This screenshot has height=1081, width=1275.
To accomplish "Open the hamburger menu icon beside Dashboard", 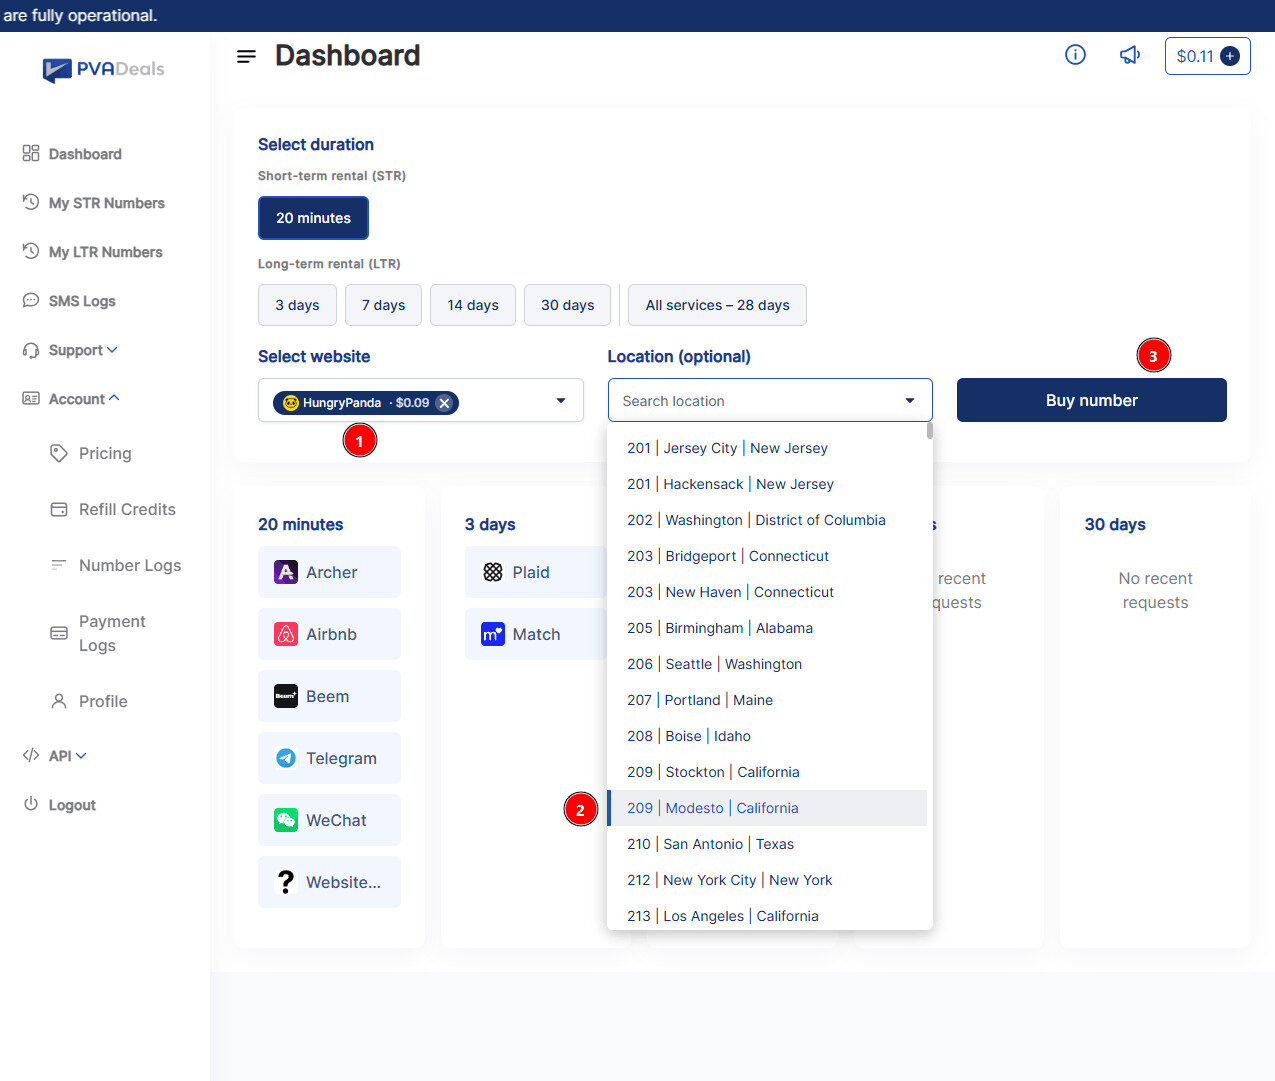I will [246, 57].
